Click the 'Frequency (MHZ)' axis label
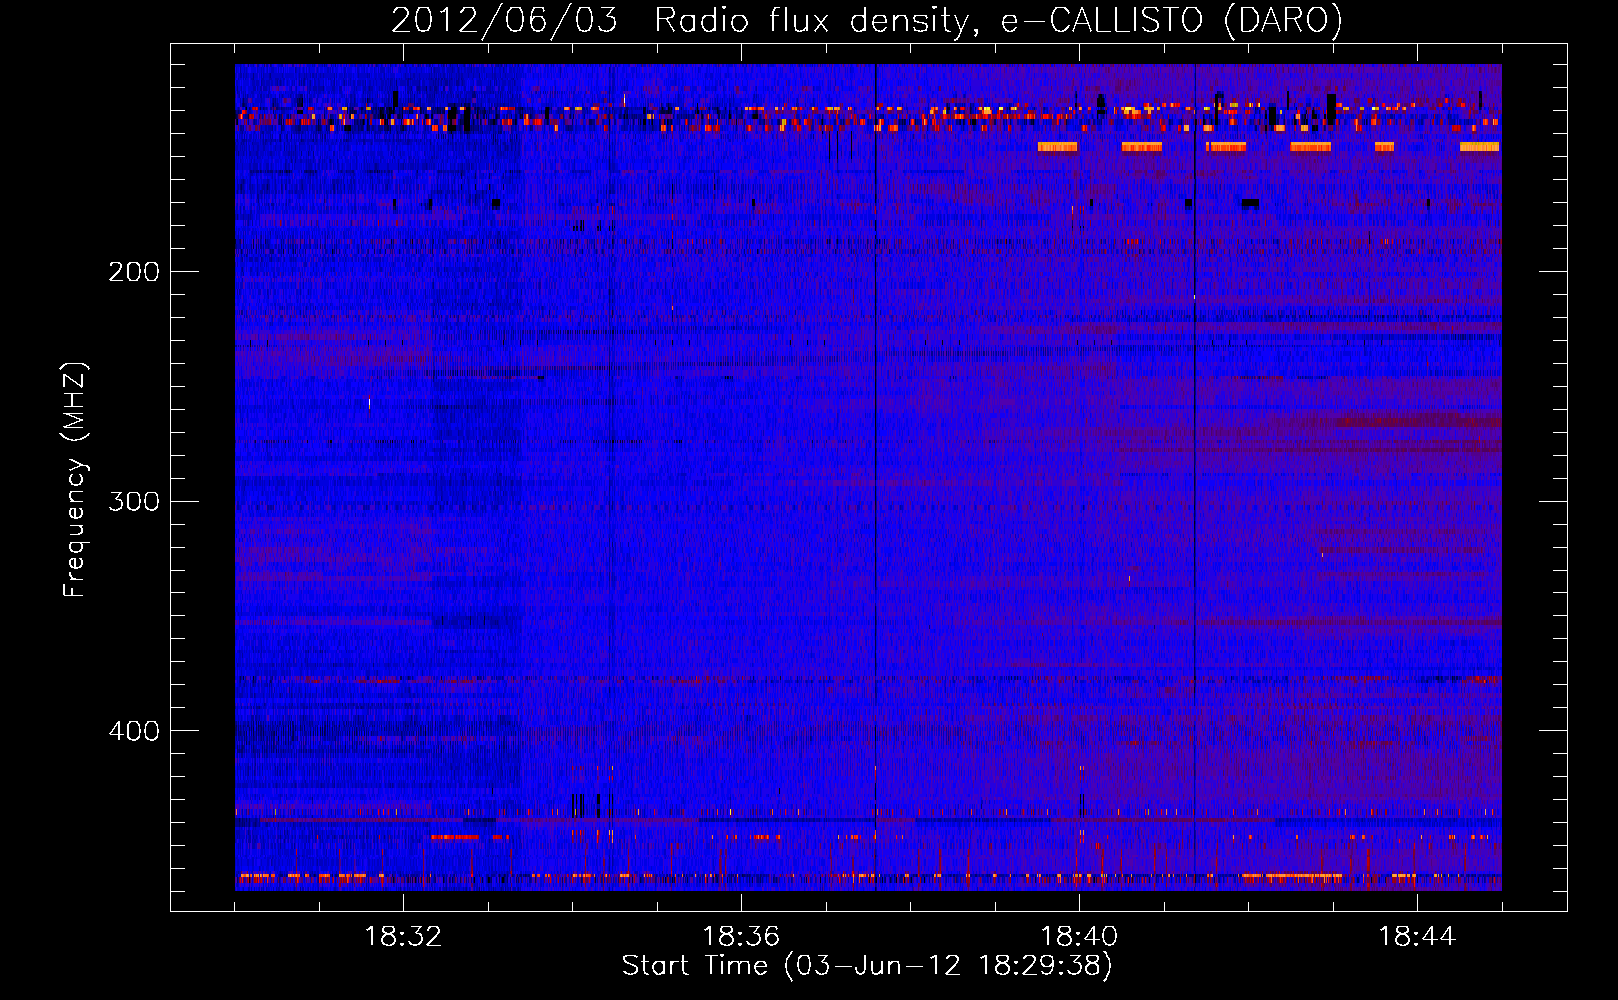 (x=75, y=480)
